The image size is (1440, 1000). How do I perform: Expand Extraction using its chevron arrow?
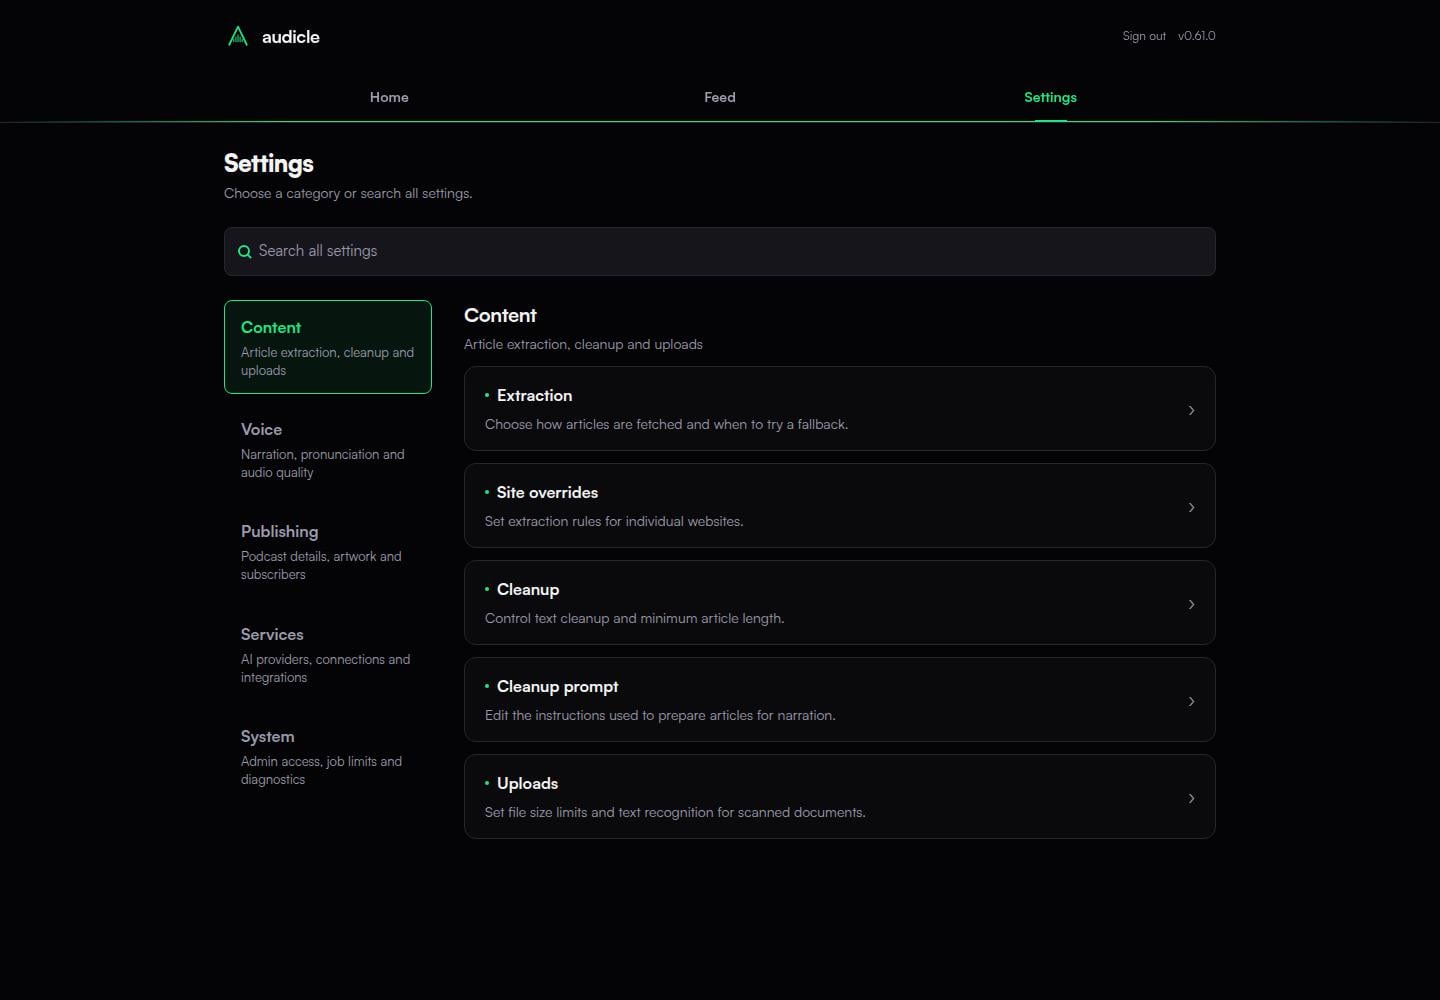click(x=1191, y=410)
